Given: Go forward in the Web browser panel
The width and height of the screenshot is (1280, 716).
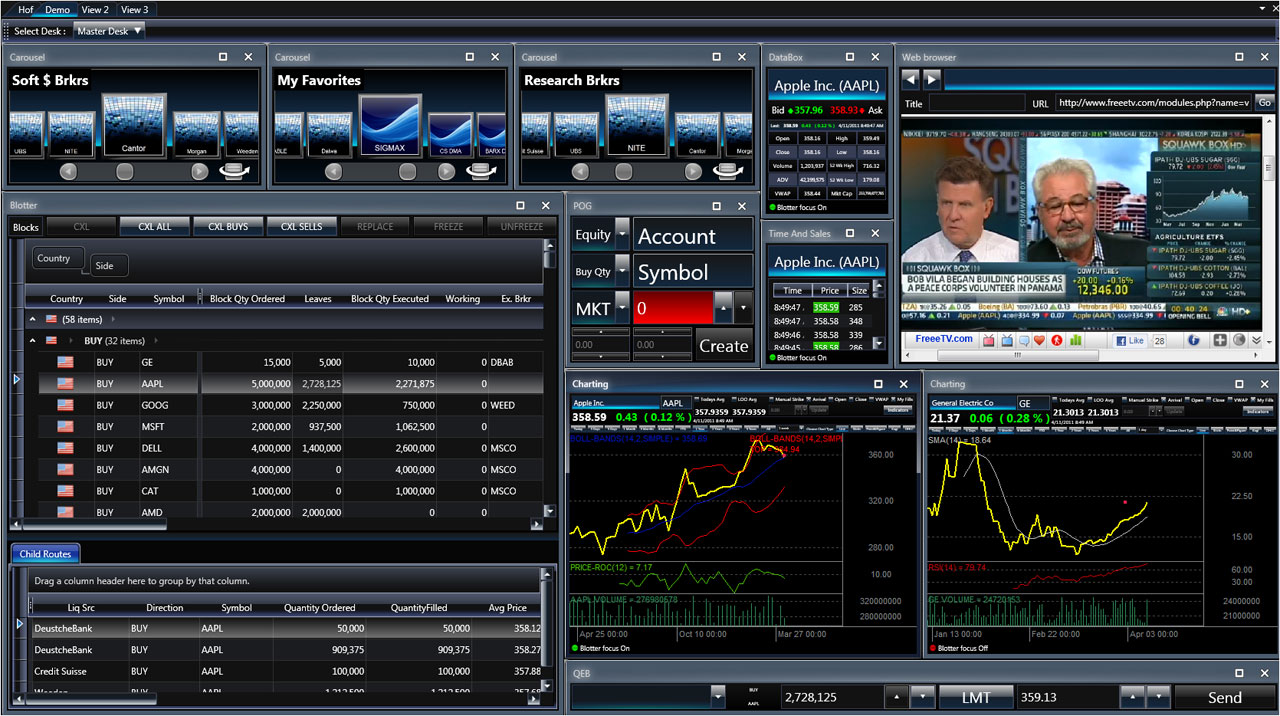Looking at the screenshot, I should [x=932, y=79].
